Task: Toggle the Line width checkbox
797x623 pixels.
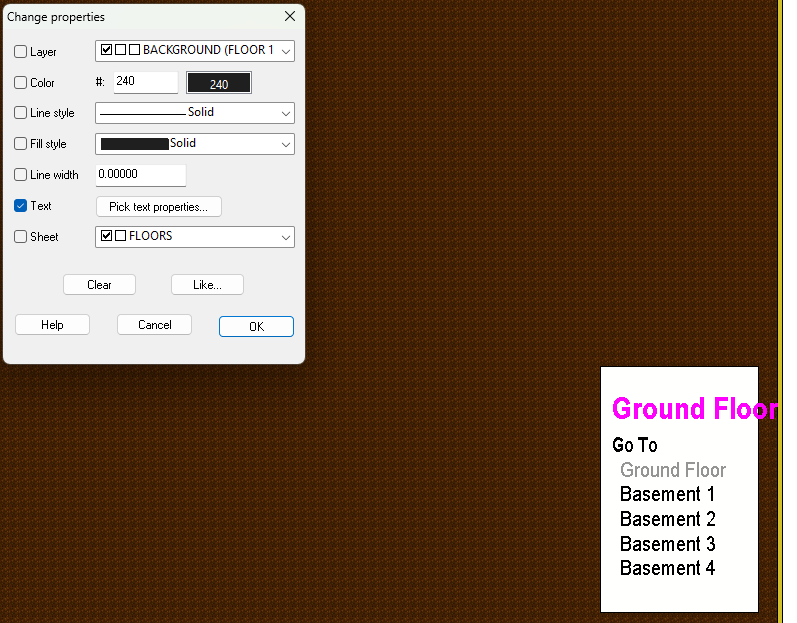Action: coord(21,175)
